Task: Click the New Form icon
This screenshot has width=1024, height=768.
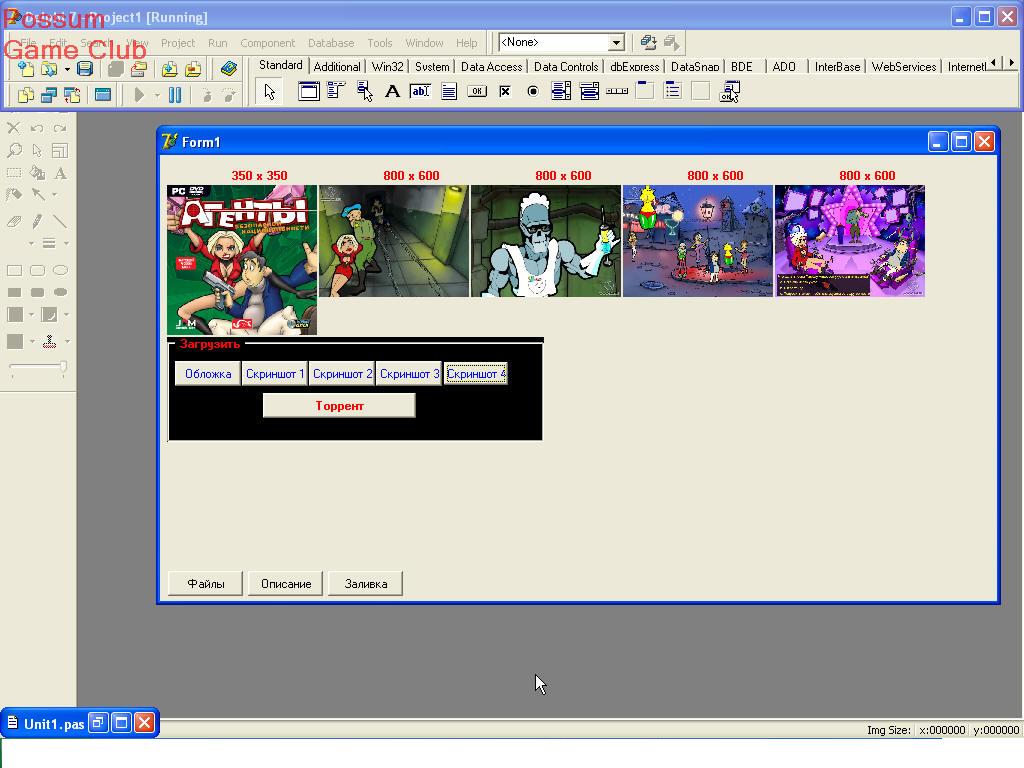Action: pyautogui.click(x=103, y=95)
